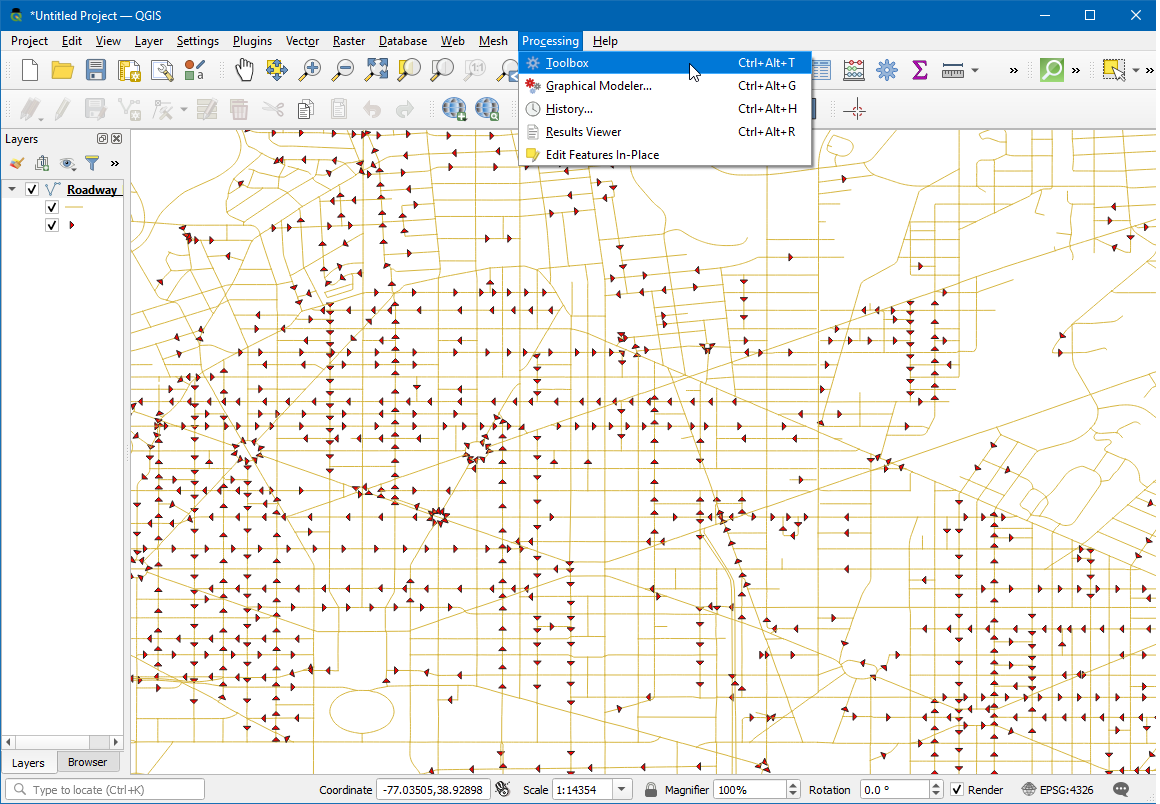1160x804 pixels.
Task: Click the Save Project floppy disk icon
Action: coord(95,70)
